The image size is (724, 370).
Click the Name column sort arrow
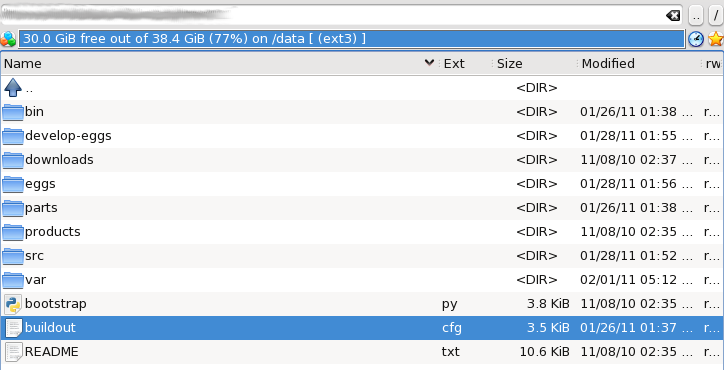[429, 63]
